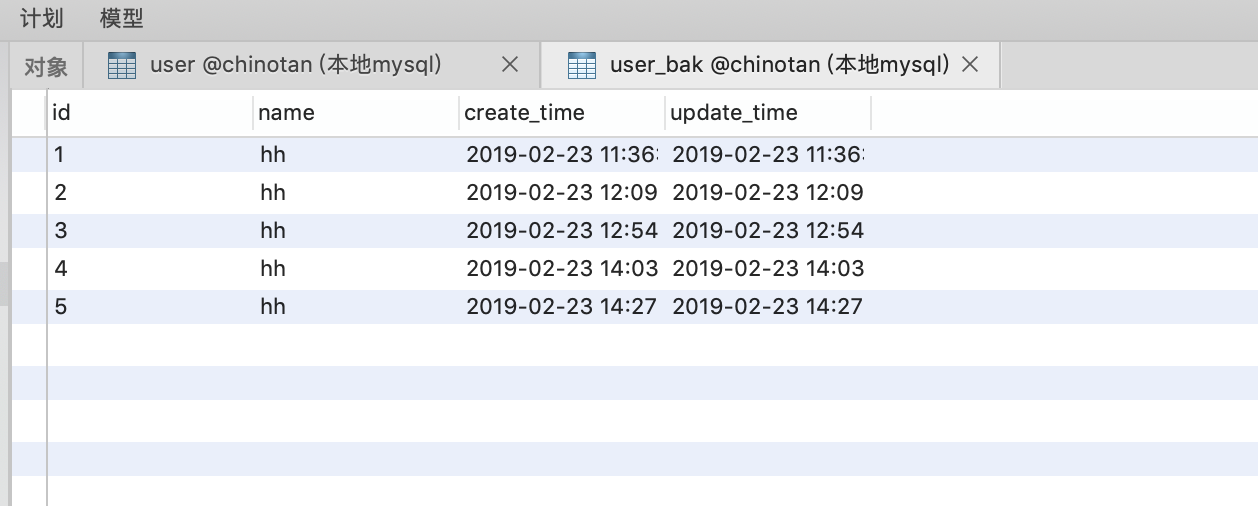The height and width of the screenshot is (506, 1258).
Task: Click the name cell hh in row 1
Action: tap(356, 155)
